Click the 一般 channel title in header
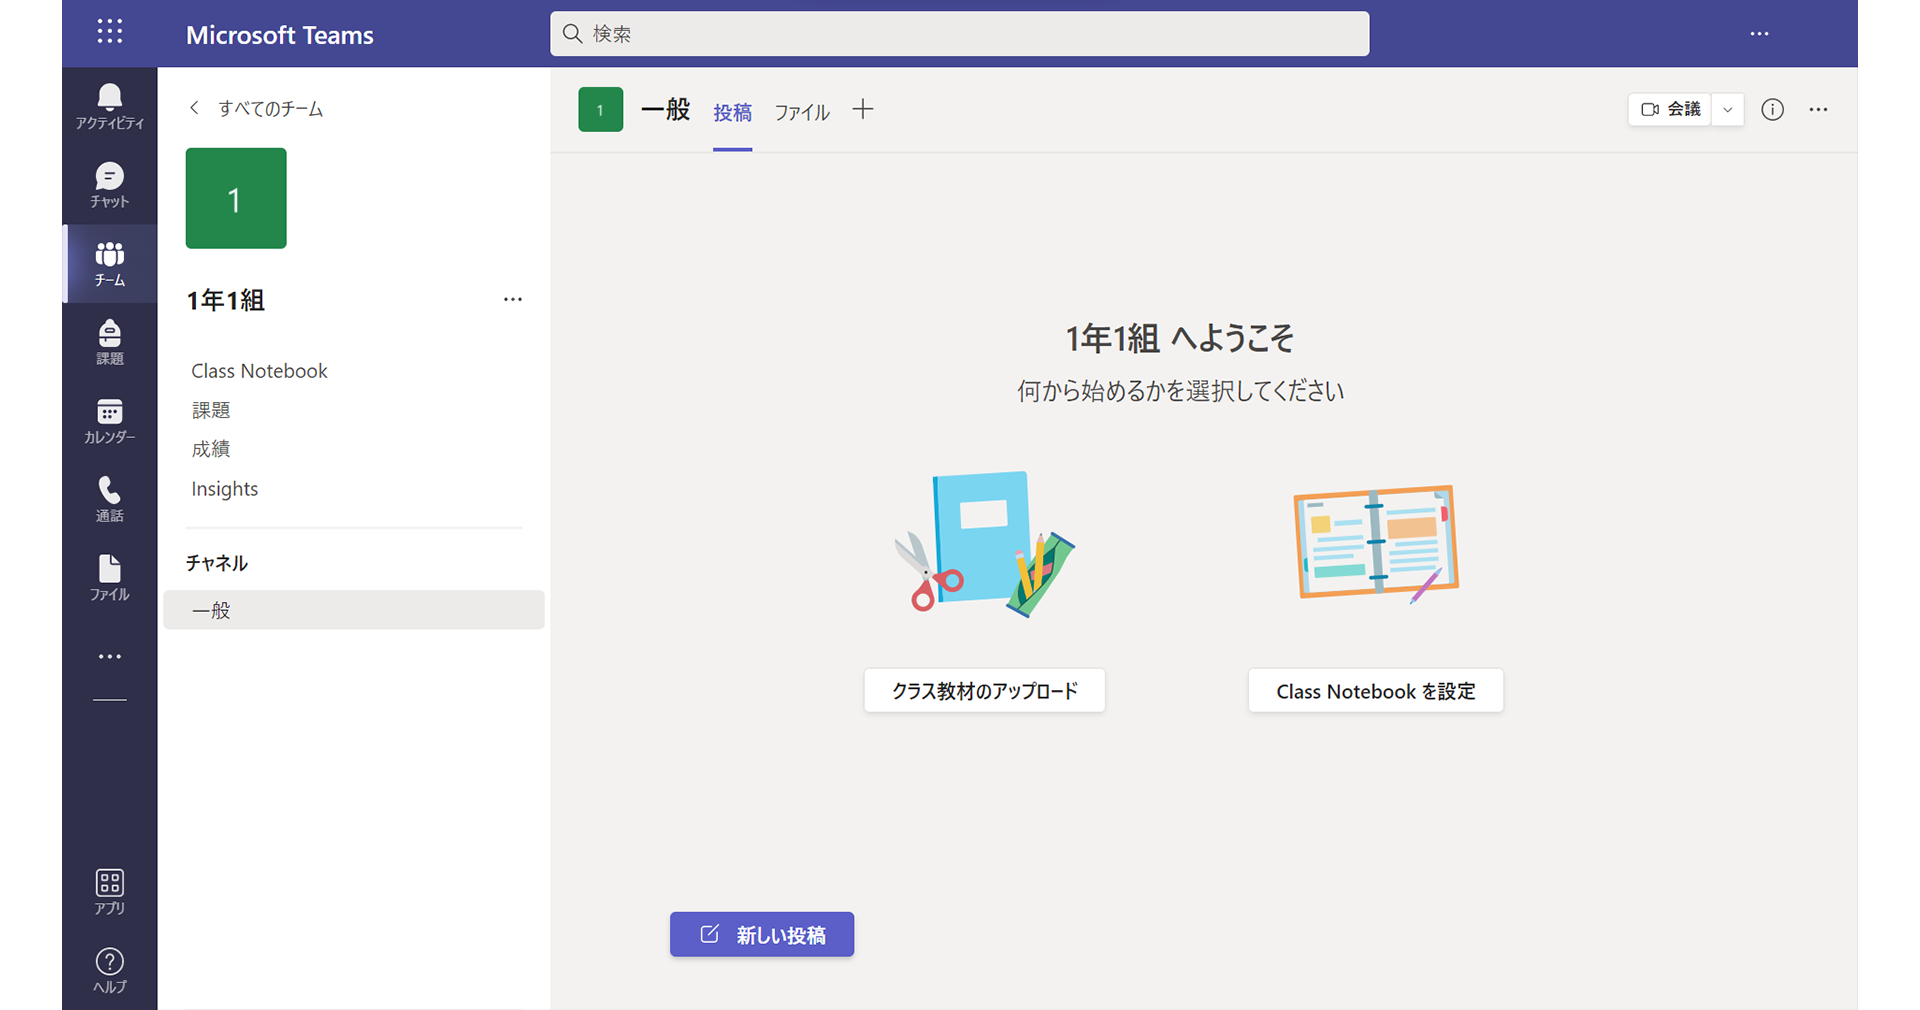The image size is (1920, 1010). point(665,110)
